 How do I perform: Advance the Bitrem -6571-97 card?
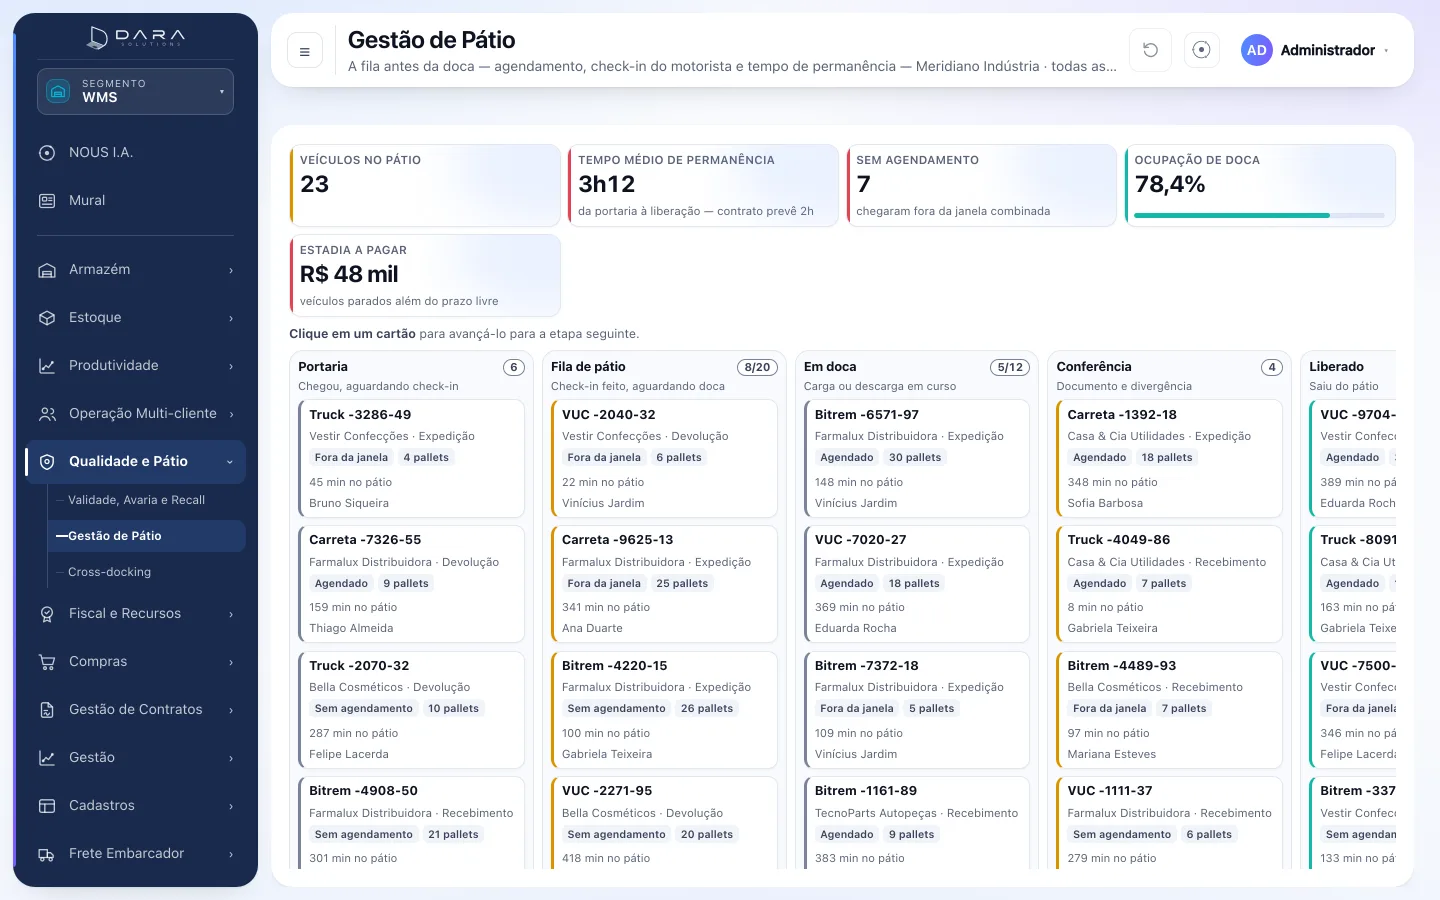tap(917, 458)
